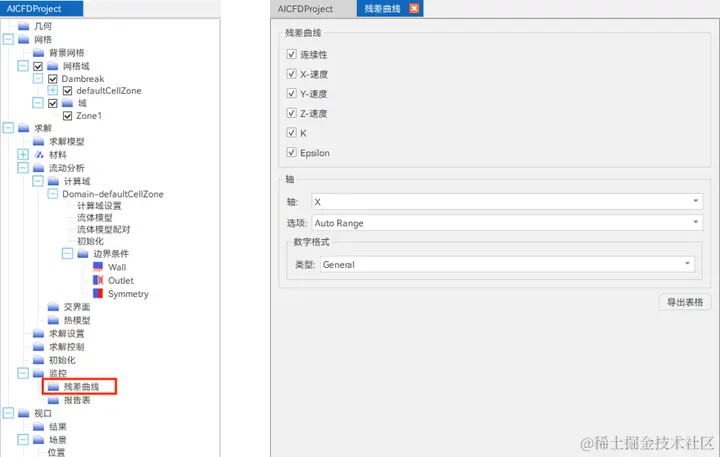The height and width of the screenshot is (457, 720).
Task: Close the 残差曲线 tab
Action: coord(414,8)
